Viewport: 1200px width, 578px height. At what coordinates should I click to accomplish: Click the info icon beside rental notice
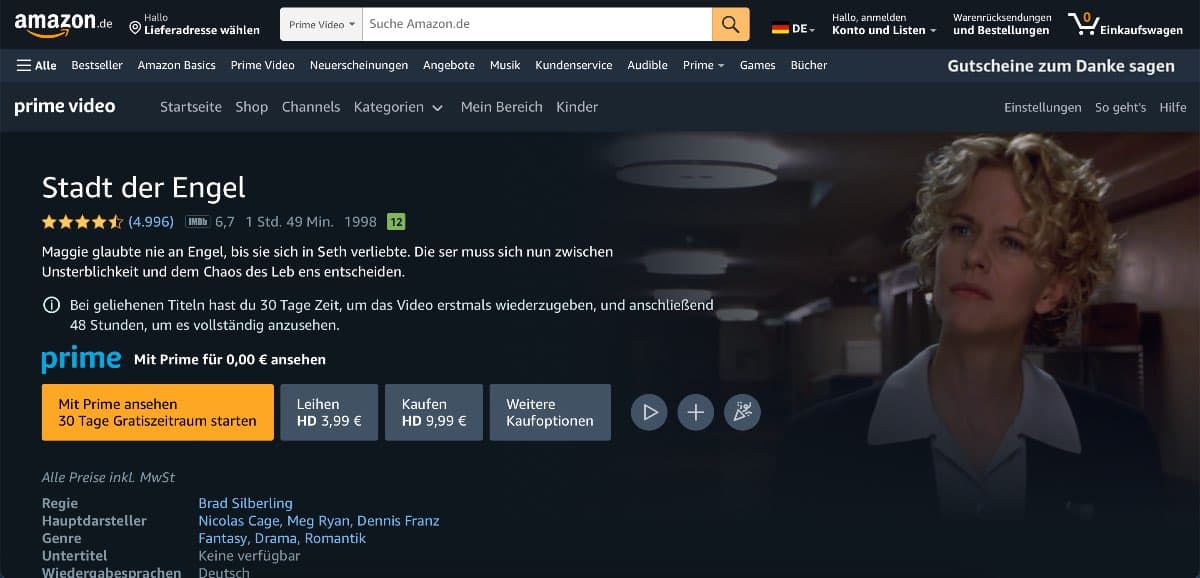tap(51, 305)
